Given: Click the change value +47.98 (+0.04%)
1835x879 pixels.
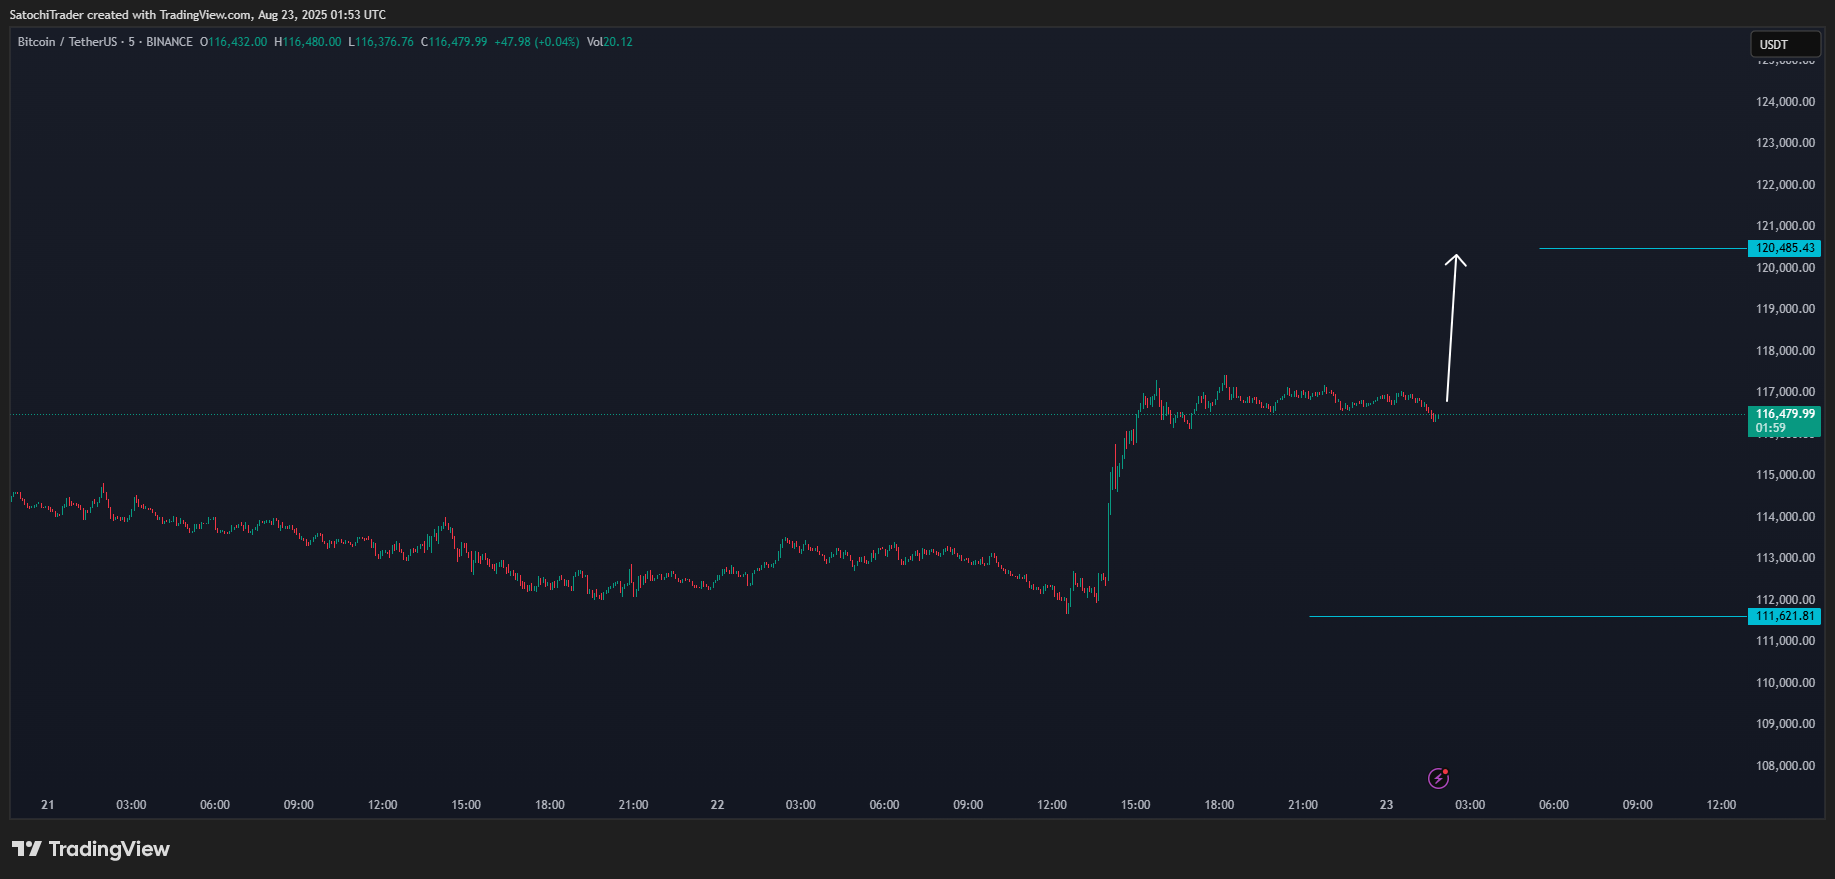Looking at the screenshot, I should point(537,42).
